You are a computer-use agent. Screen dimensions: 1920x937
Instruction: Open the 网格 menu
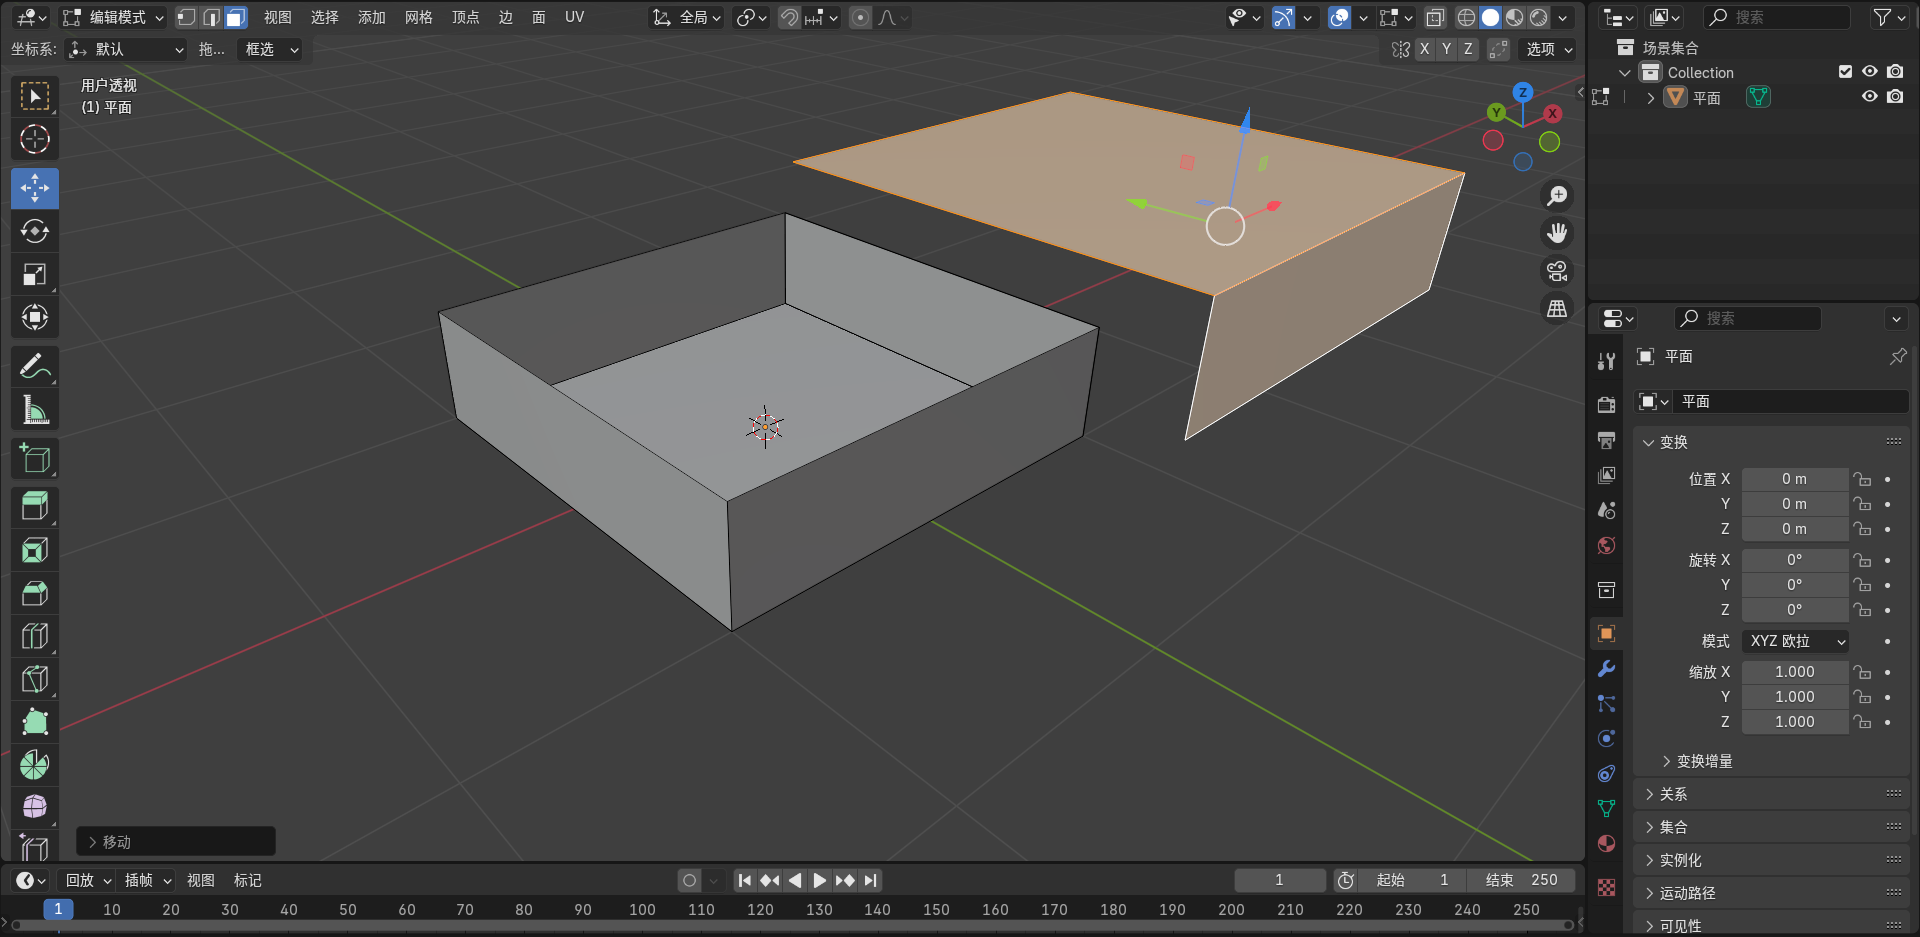[x=418, y=17]
